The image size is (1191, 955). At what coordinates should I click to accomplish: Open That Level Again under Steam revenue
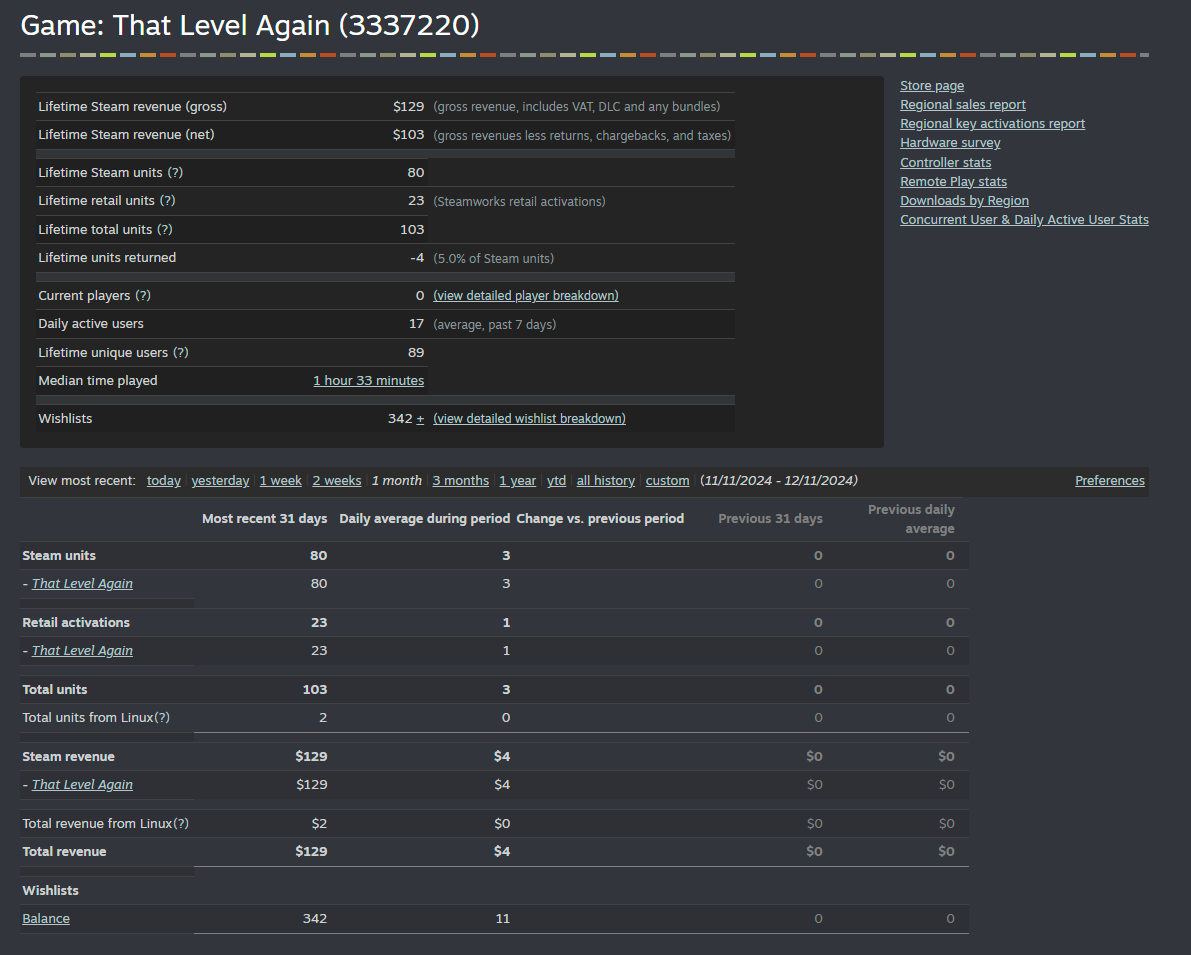[x=82, y=785]
